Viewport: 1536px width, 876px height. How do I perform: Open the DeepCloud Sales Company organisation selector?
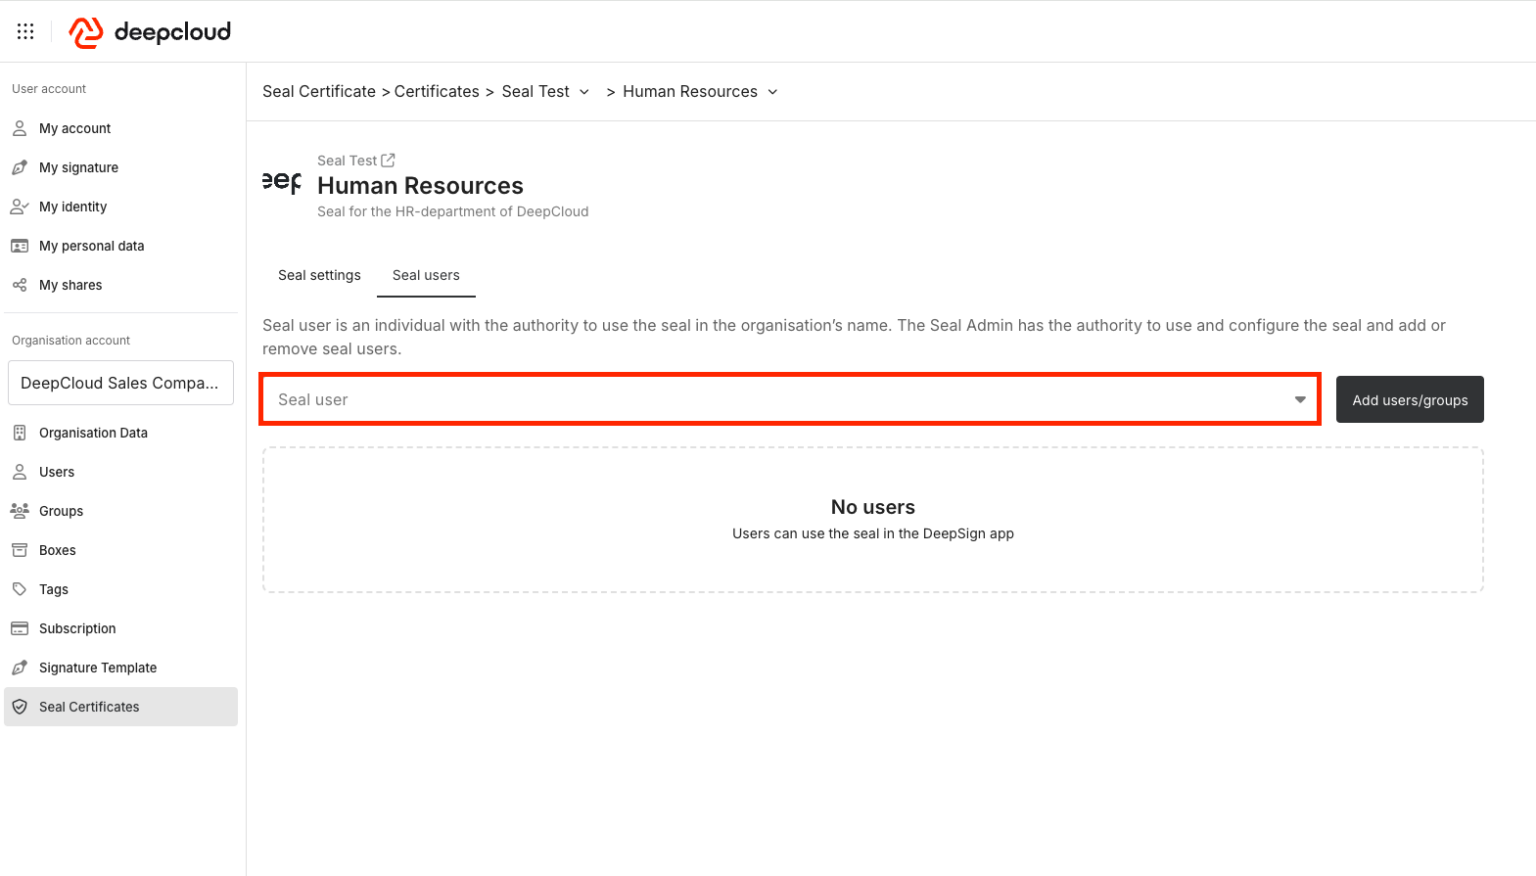pyautogui.click(x=120, y=383)
